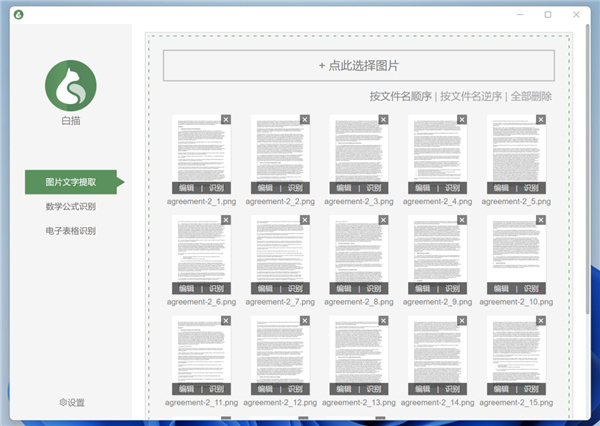Remove agreement-2_7.png with its X icon
Viewport: 600px width, 426px height.
(305, 220)
